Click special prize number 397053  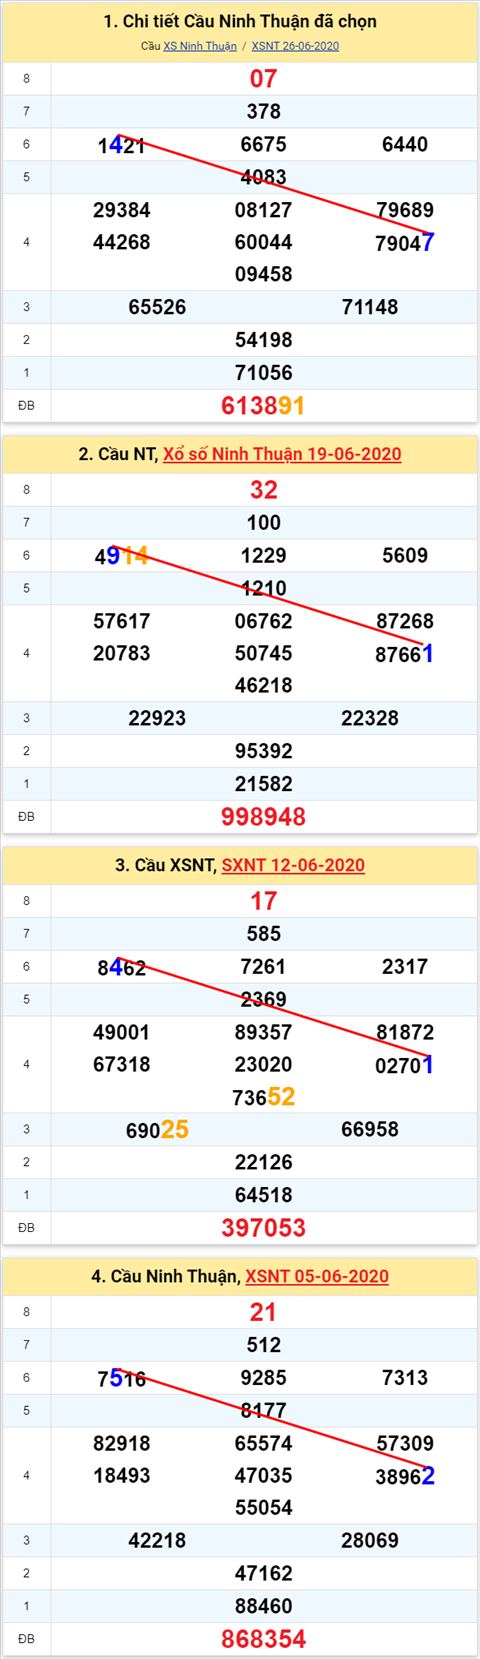click(263, 1227)
